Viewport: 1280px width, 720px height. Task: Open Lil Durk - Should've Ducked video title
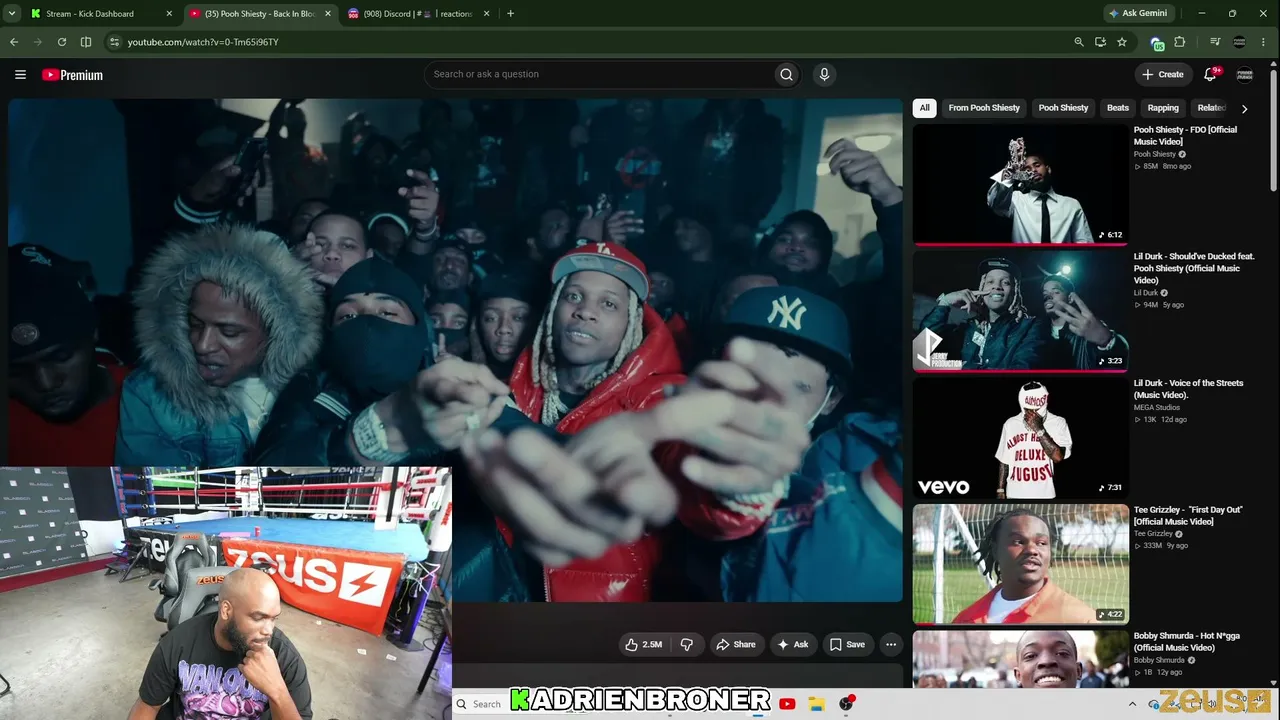(x=1194, y=268)
